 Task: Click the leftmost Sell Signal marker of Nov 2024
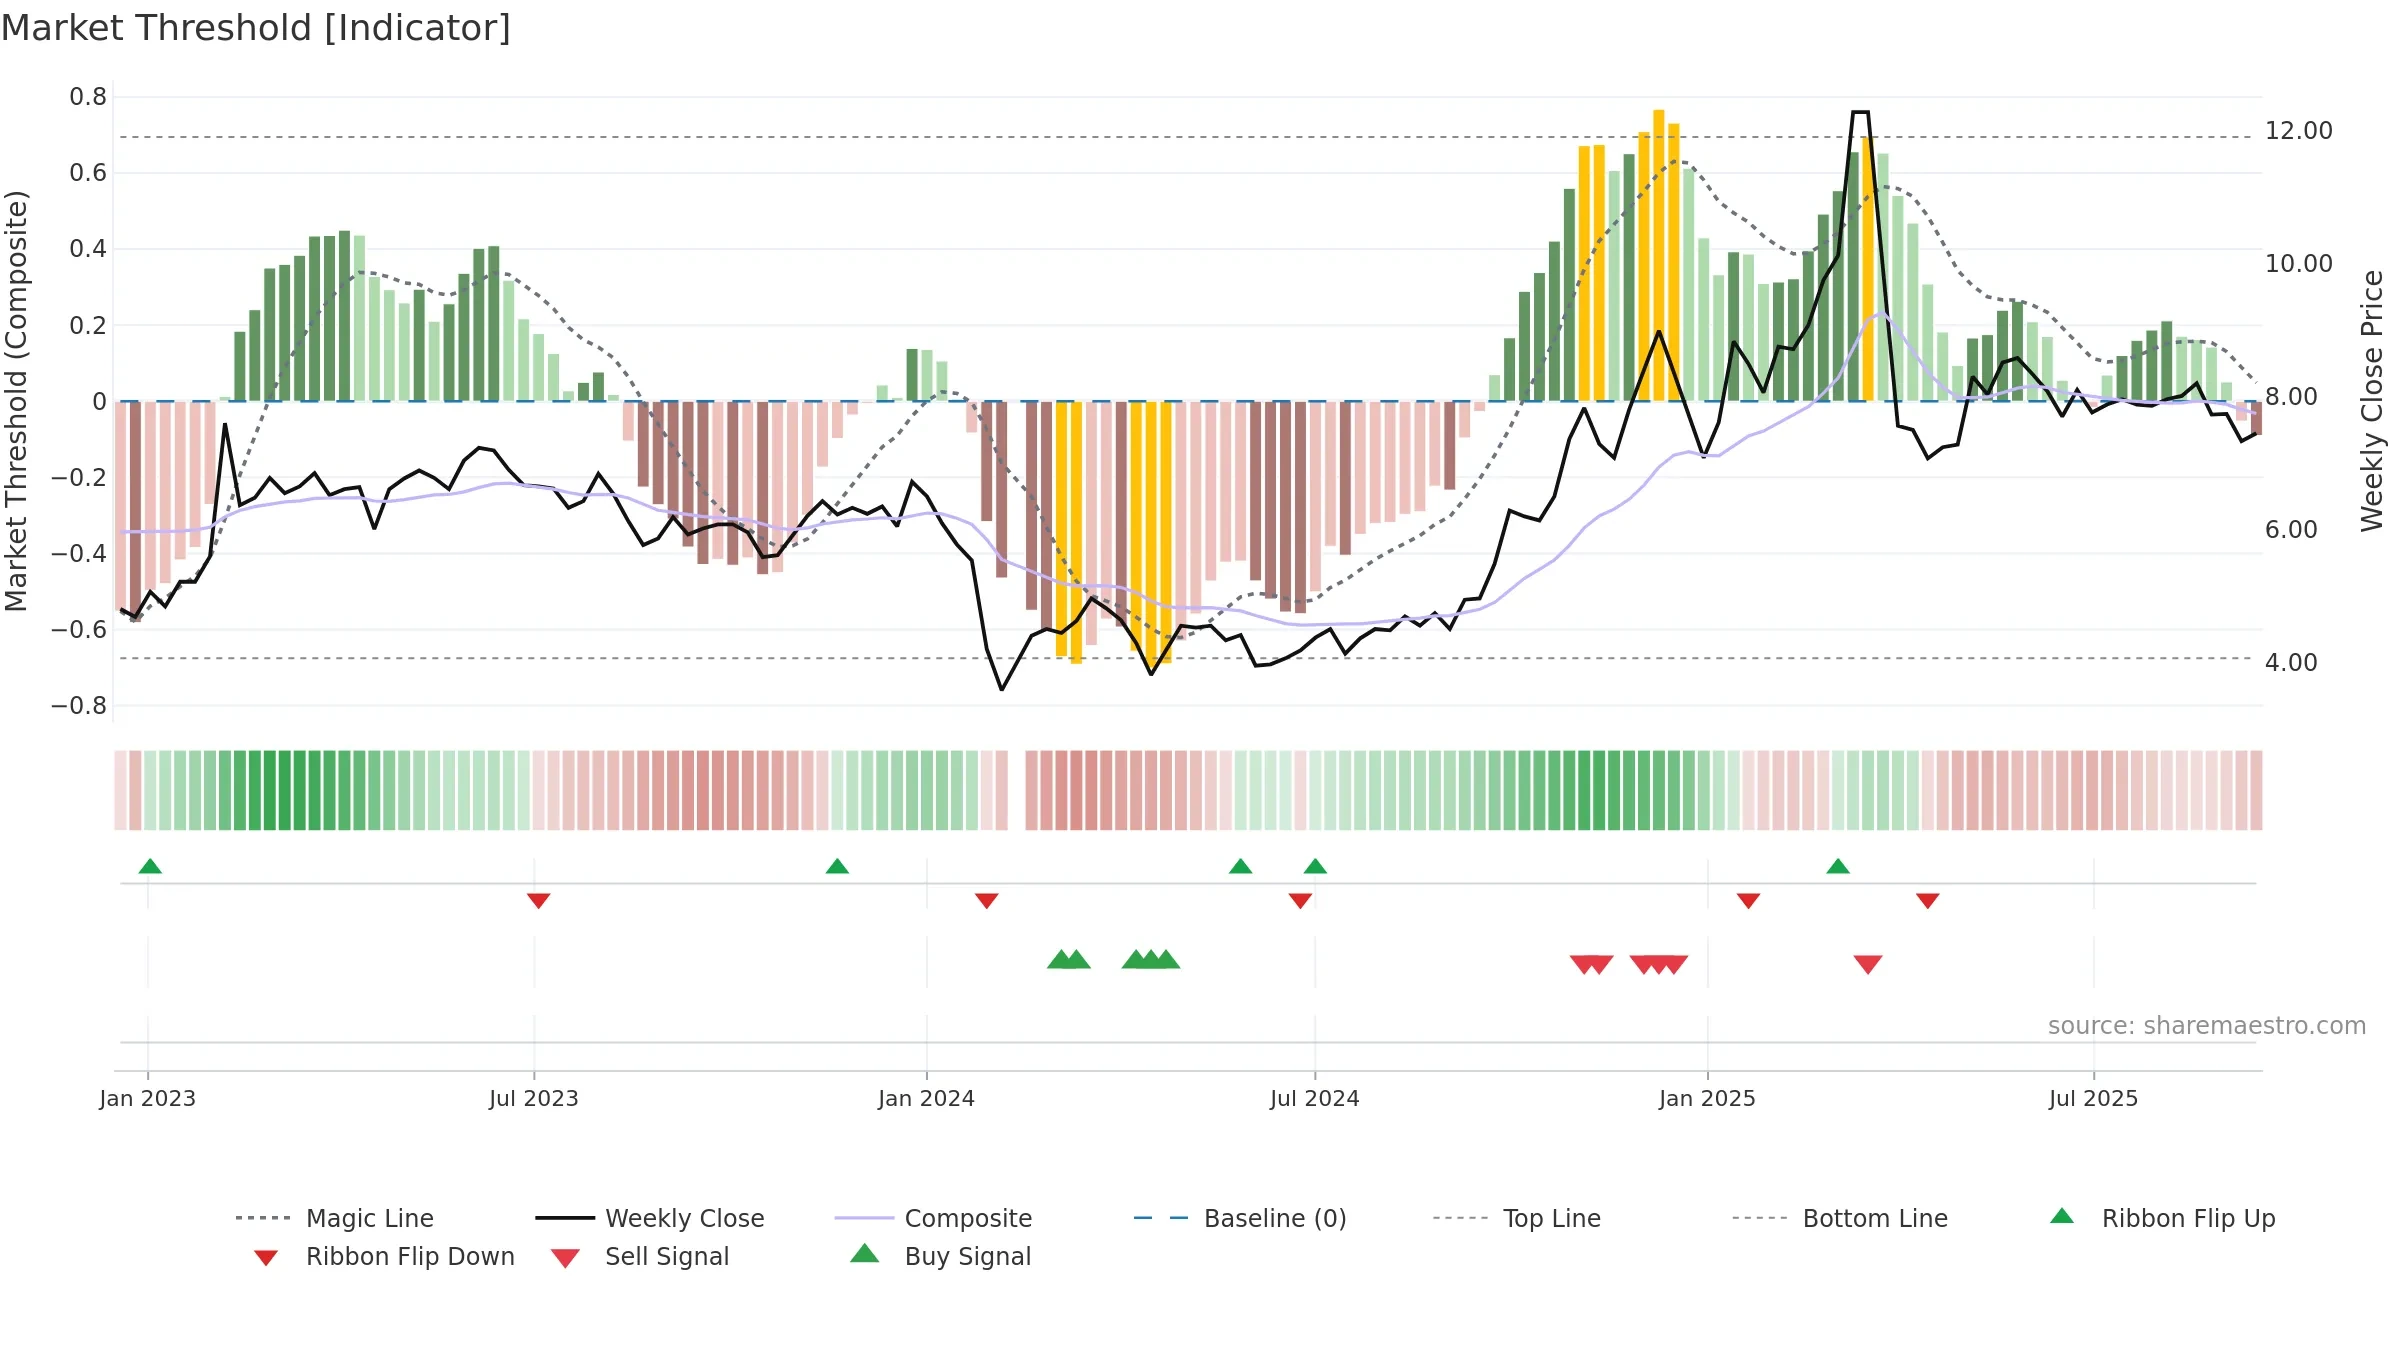click(x=1584, y=964)
